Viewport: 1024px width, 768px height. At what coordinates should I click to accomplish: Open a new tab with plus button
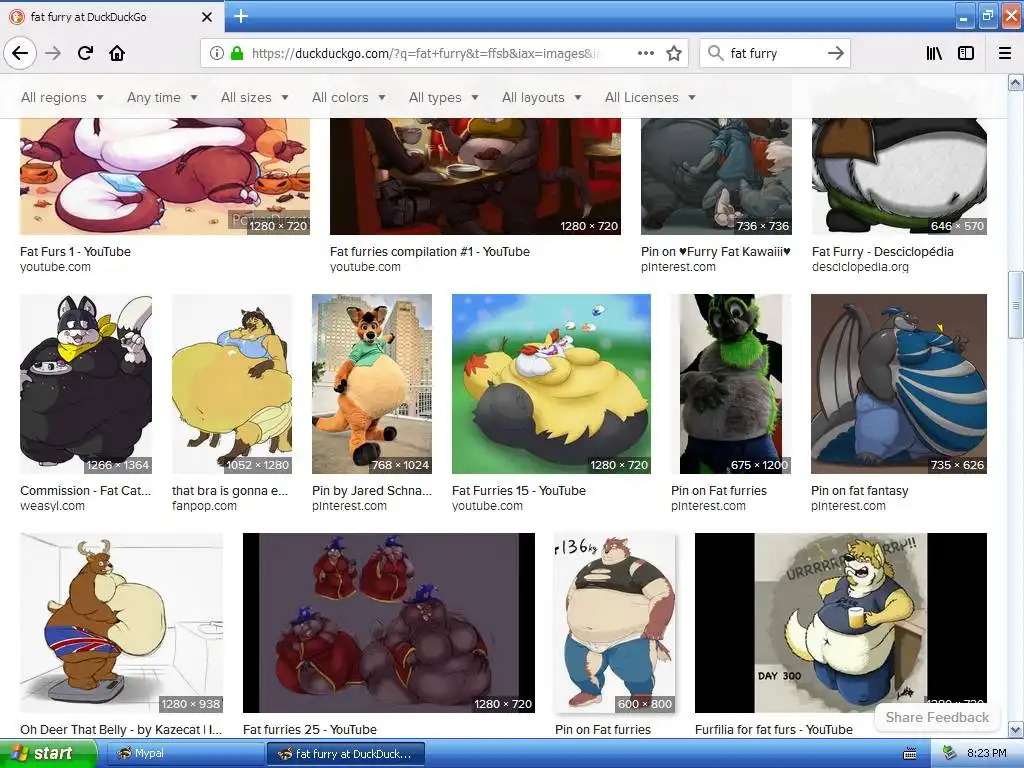(240, 16)
